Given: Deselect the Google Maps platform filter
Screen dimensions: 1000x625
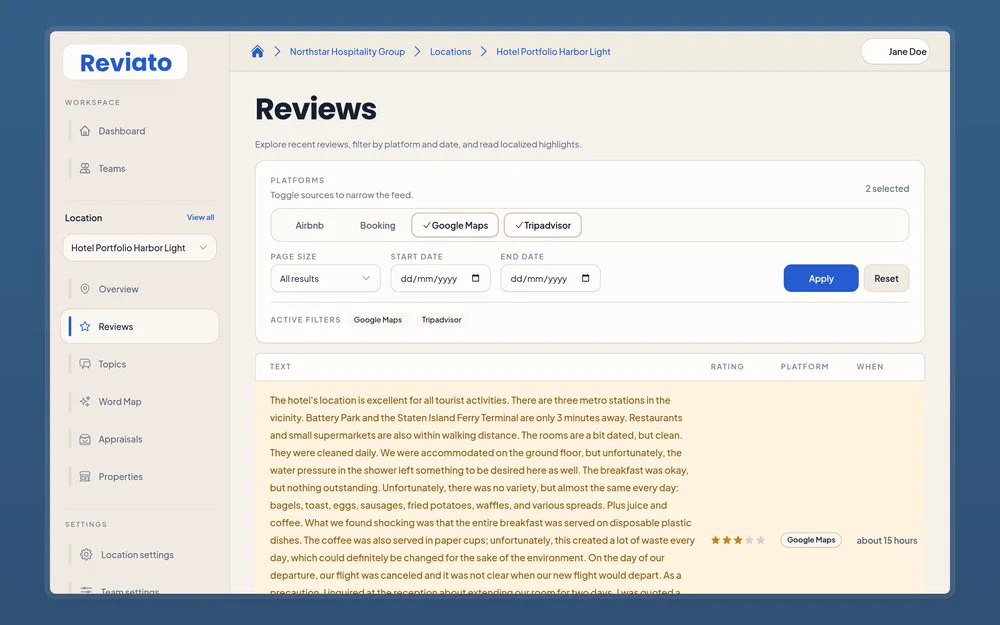Looking at the screenshot, I should coord(455,225).
